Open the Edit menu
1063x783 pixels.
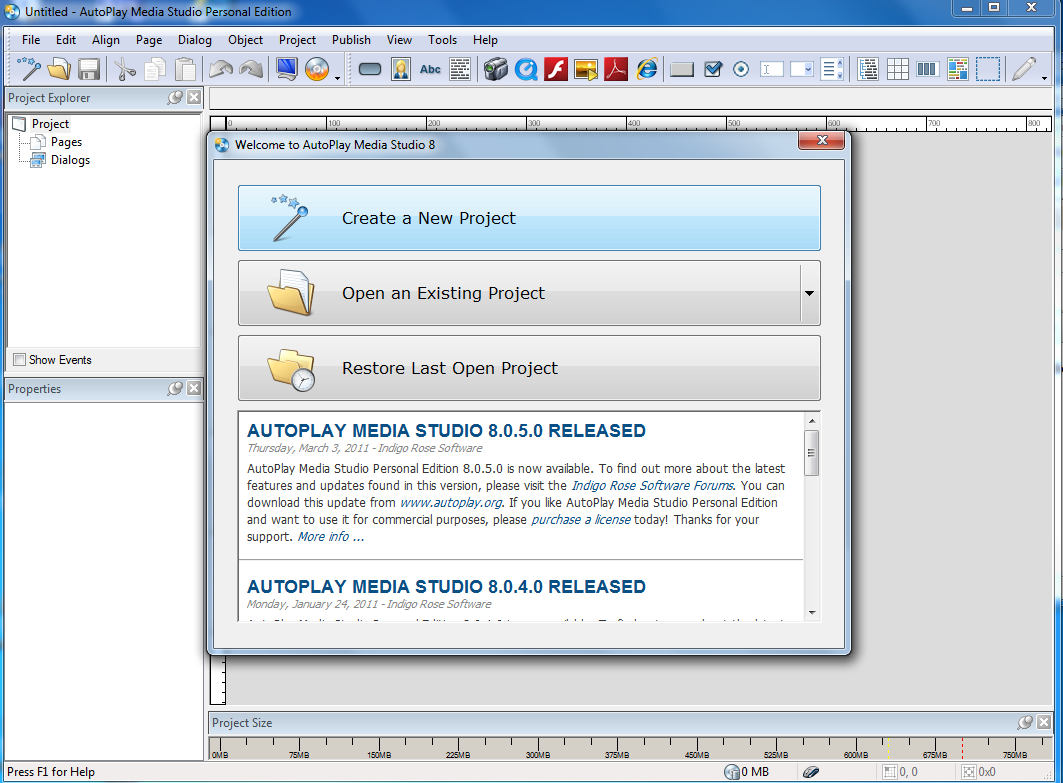66,40
